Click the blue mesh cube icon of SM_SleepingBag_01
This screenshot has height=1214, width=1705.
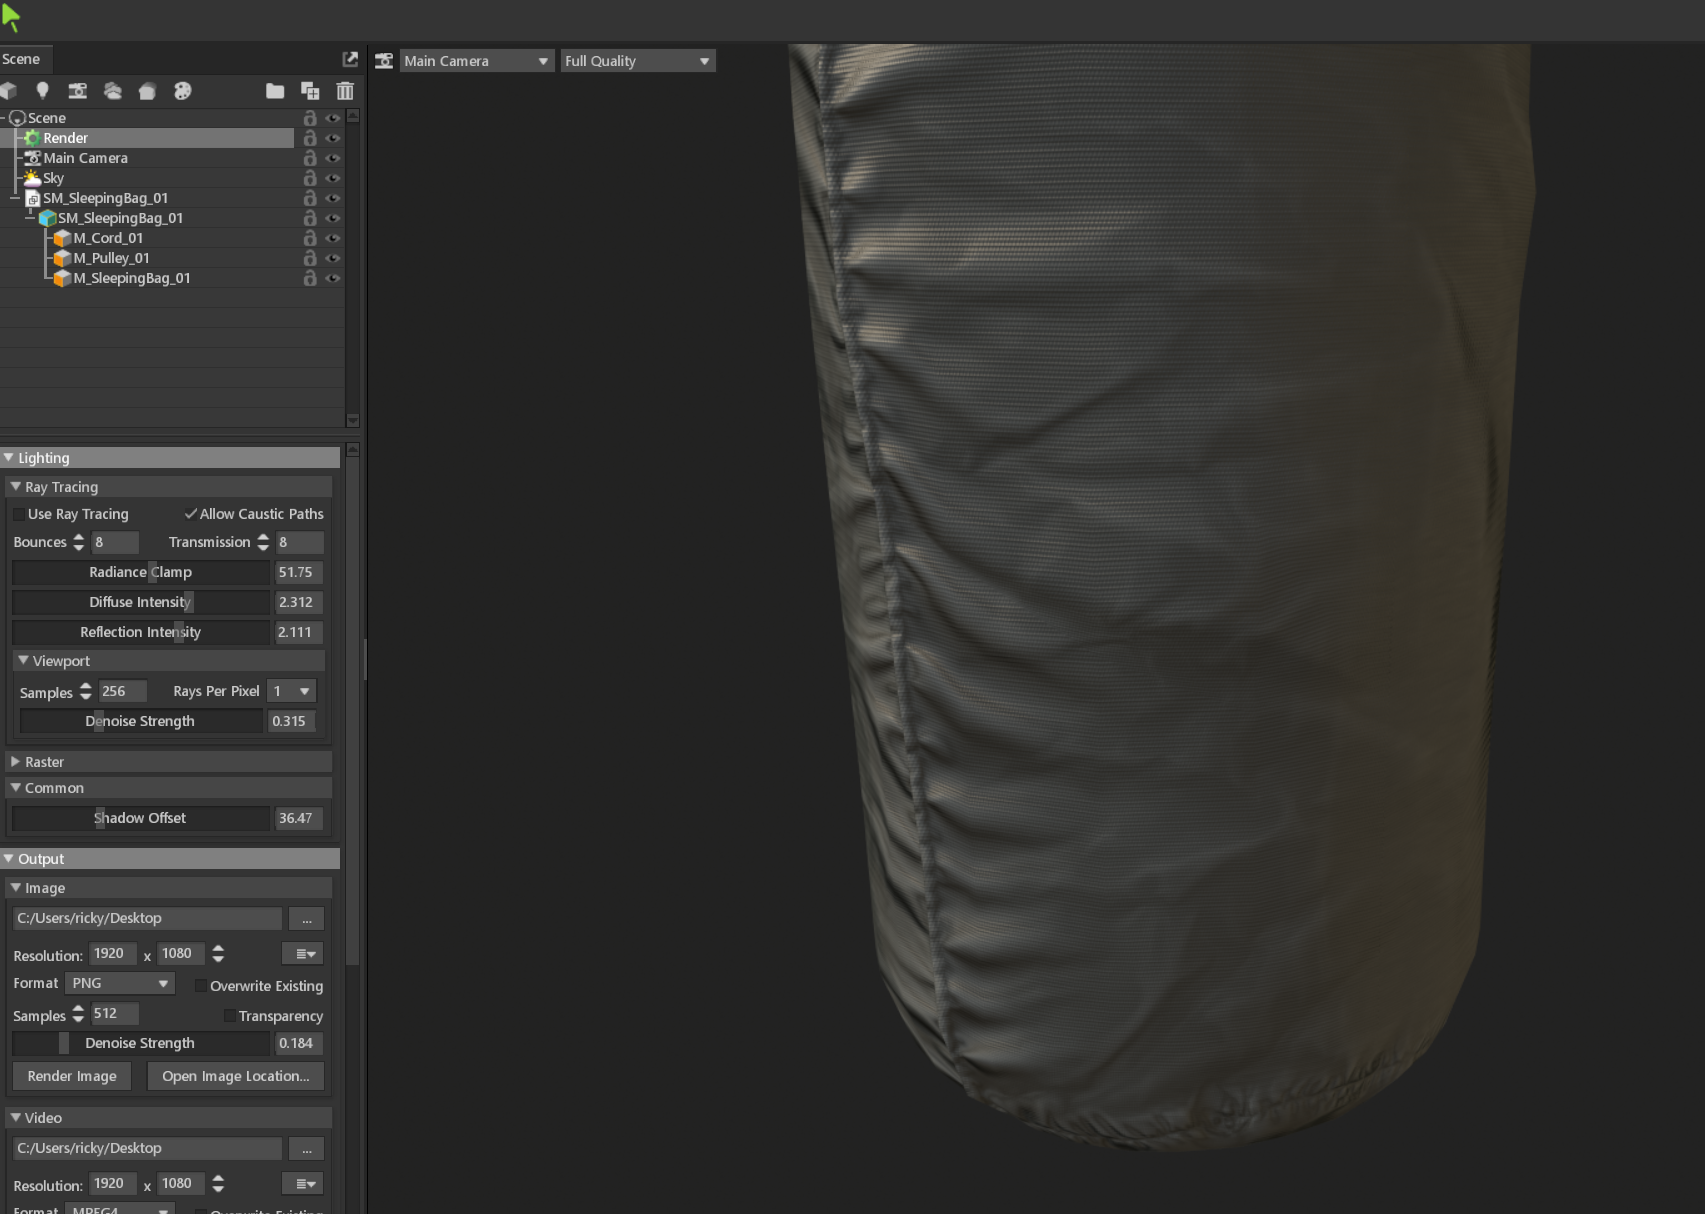click(47, 218)
